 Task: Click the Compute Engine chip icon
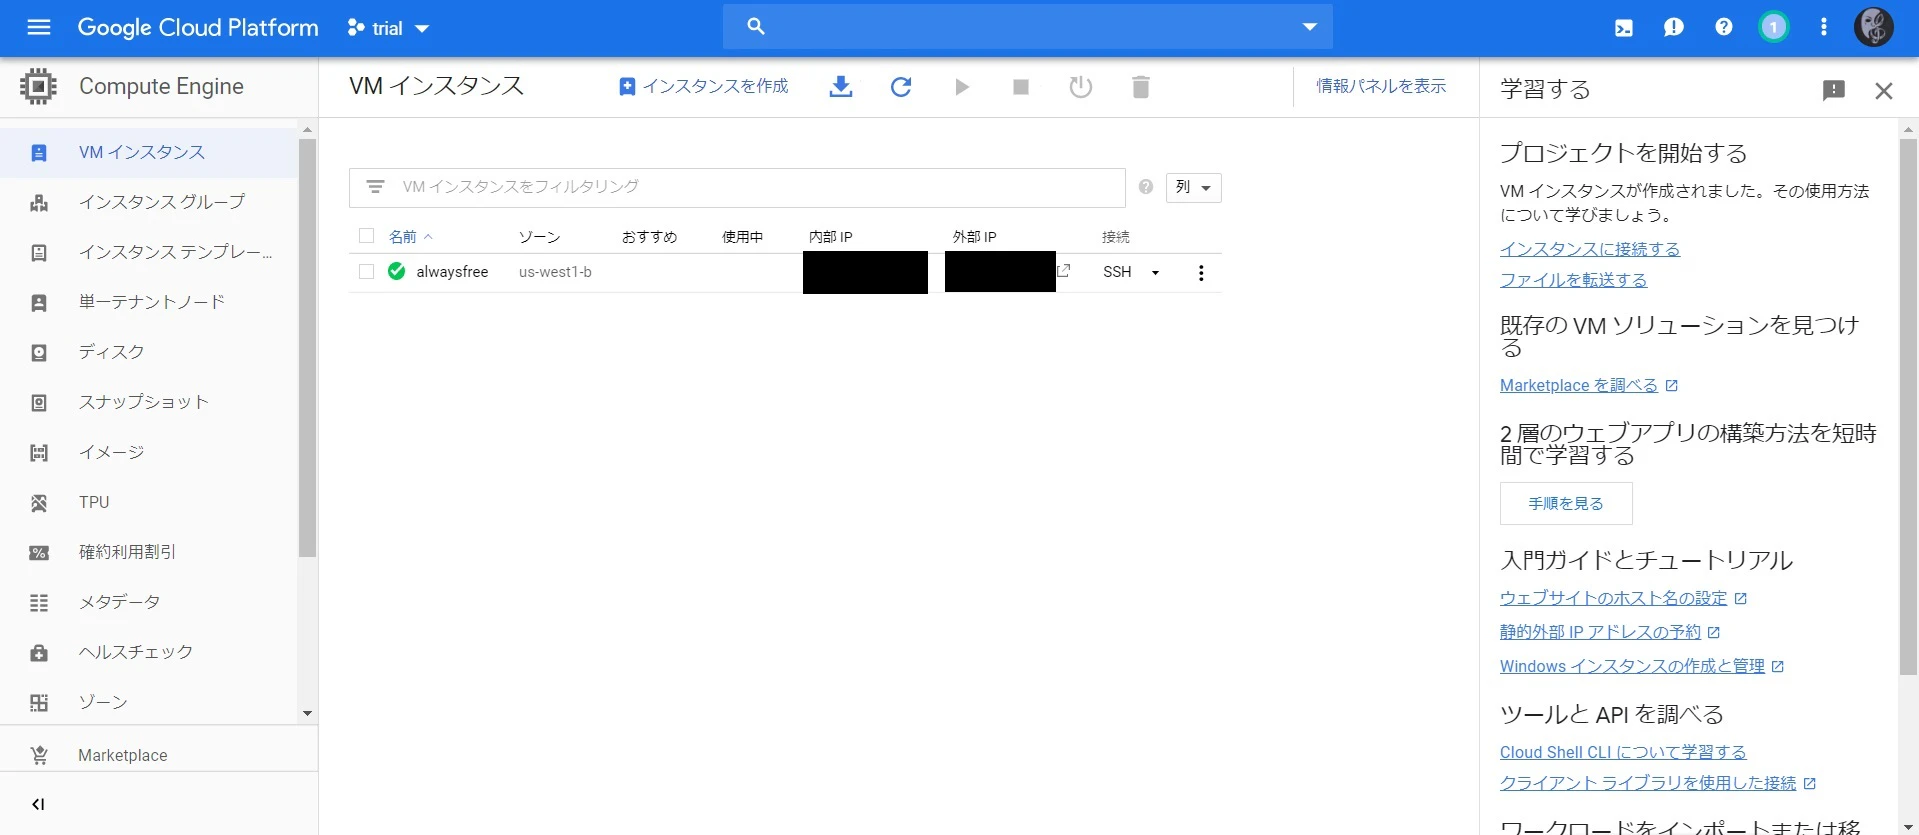(x=38, y=87)
